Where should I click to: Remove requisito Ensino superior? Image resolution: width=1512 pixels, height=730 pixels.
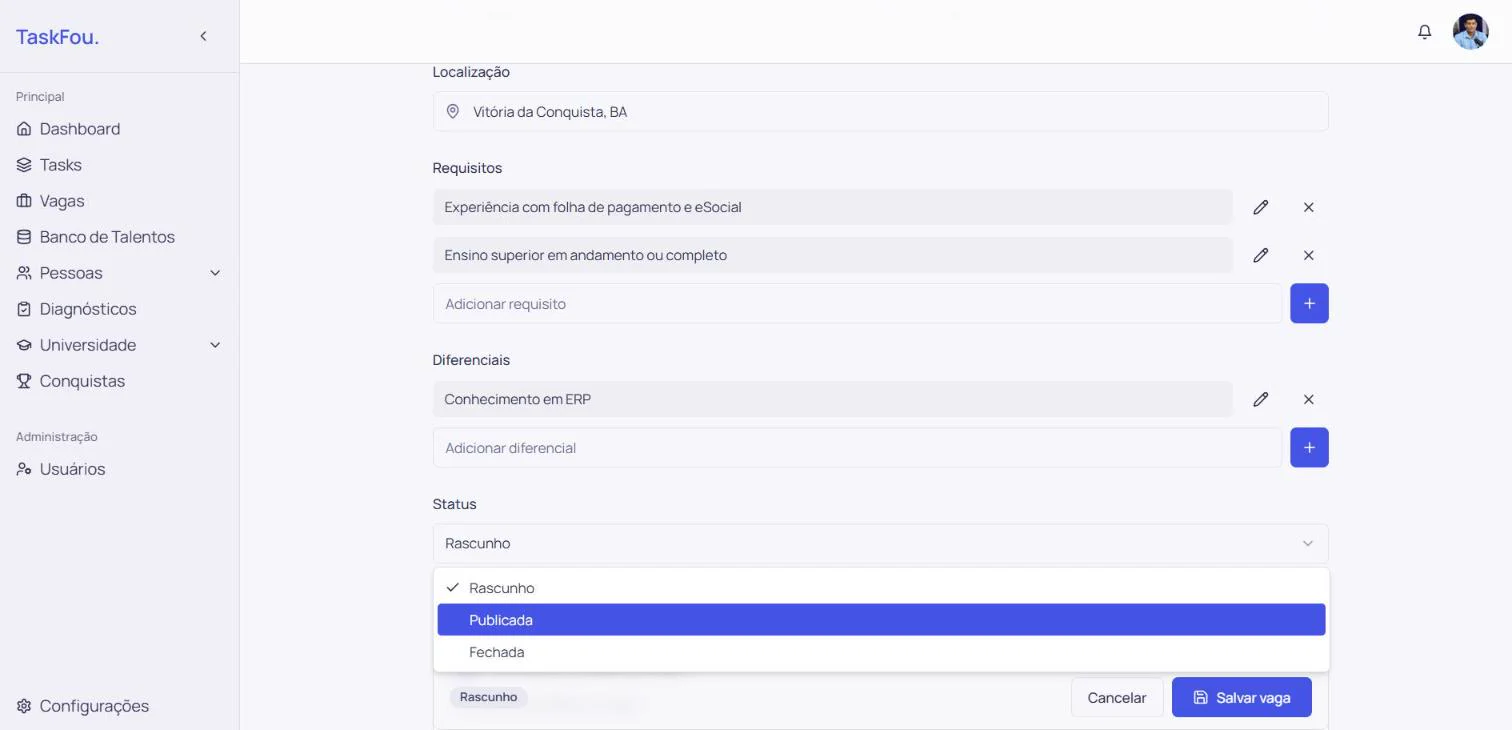(1308, 255)
